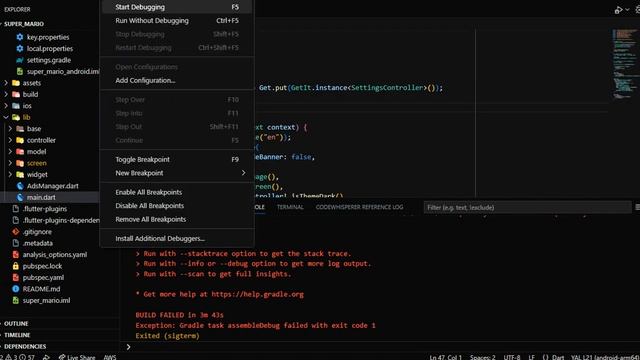Click settings.gradle file icon
The image size is (640, 360).
click(20, 60)
